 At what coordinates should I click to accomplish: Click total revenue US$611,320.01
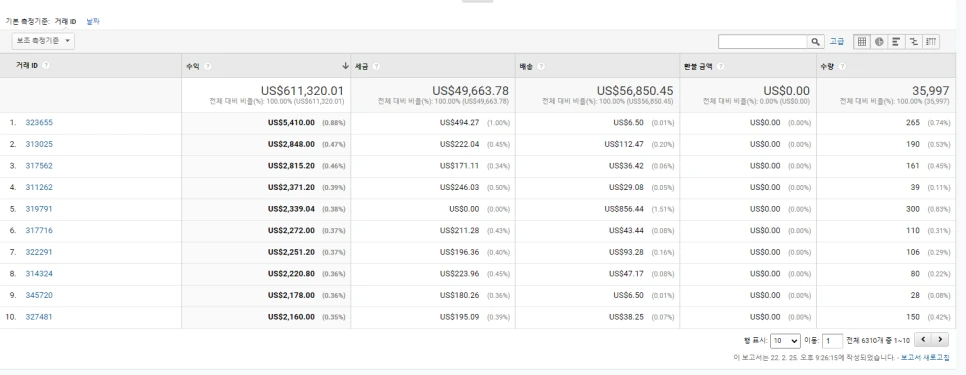(302, 91)
